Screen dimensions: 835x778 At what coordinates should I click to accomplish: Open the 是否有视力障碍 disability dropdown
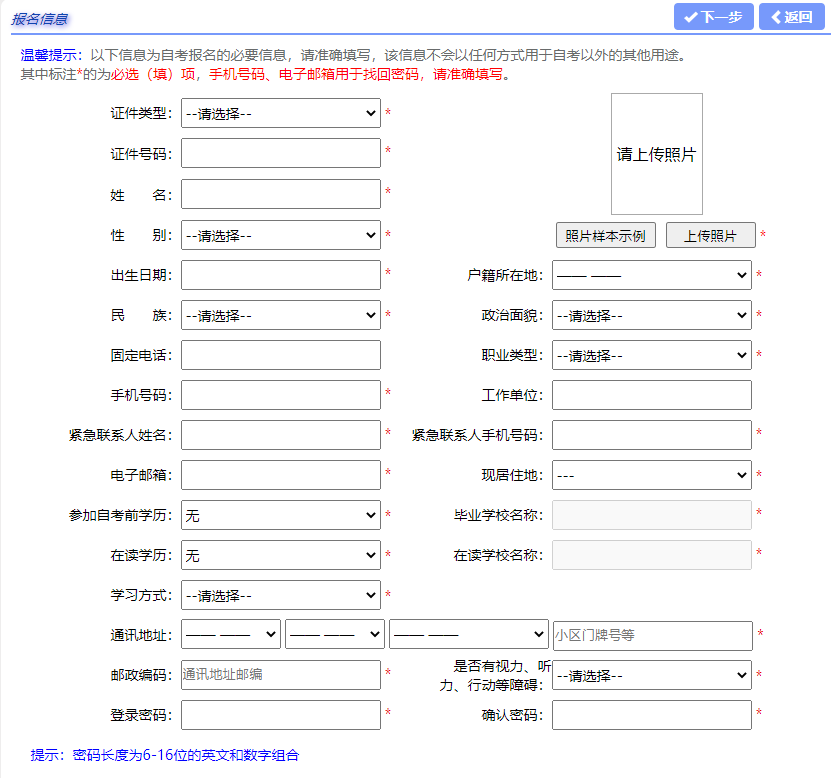pos(651,675)
